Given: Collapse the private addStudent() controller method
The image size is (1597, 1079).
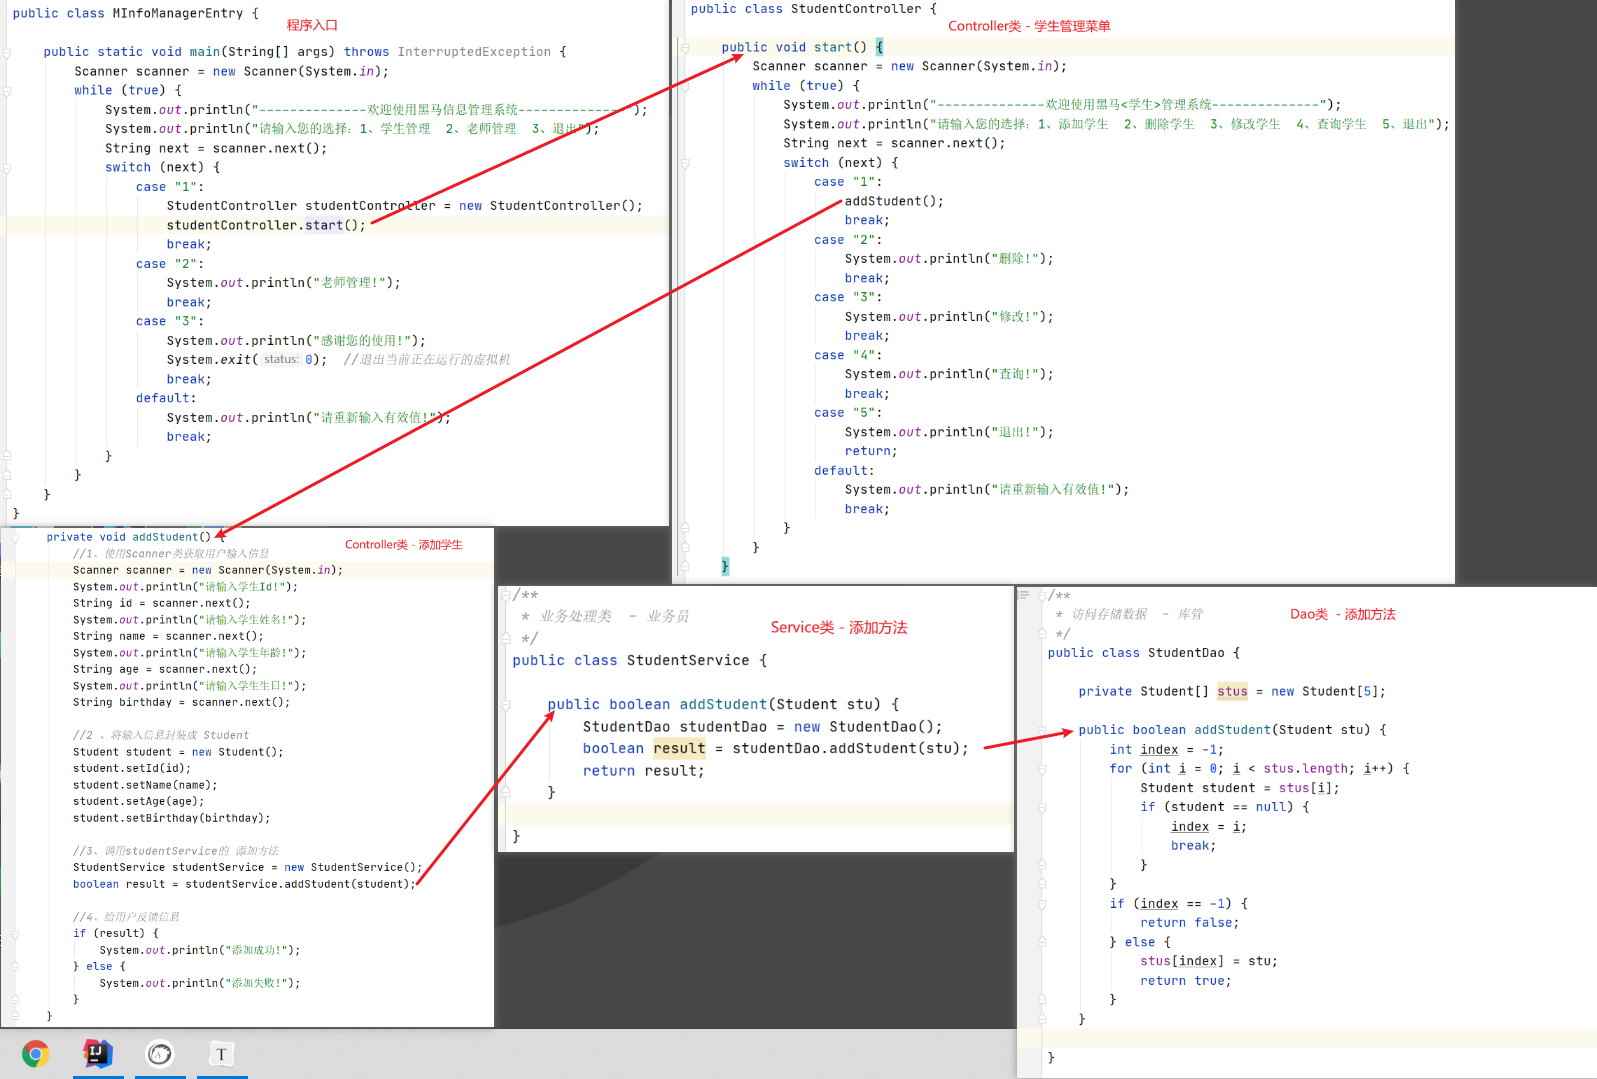Looking at the screenshot, I should [15, 537].
